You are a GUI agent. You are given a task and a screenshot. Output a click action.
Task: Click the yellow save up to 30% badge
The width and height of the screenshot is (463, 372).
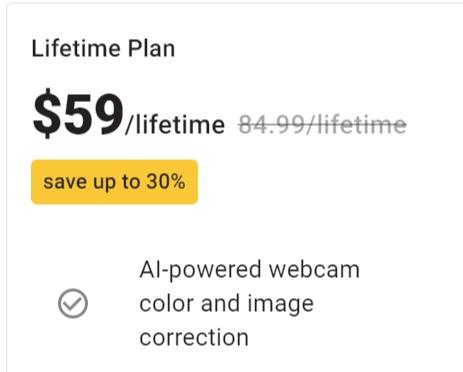click(x=114, y=182)
